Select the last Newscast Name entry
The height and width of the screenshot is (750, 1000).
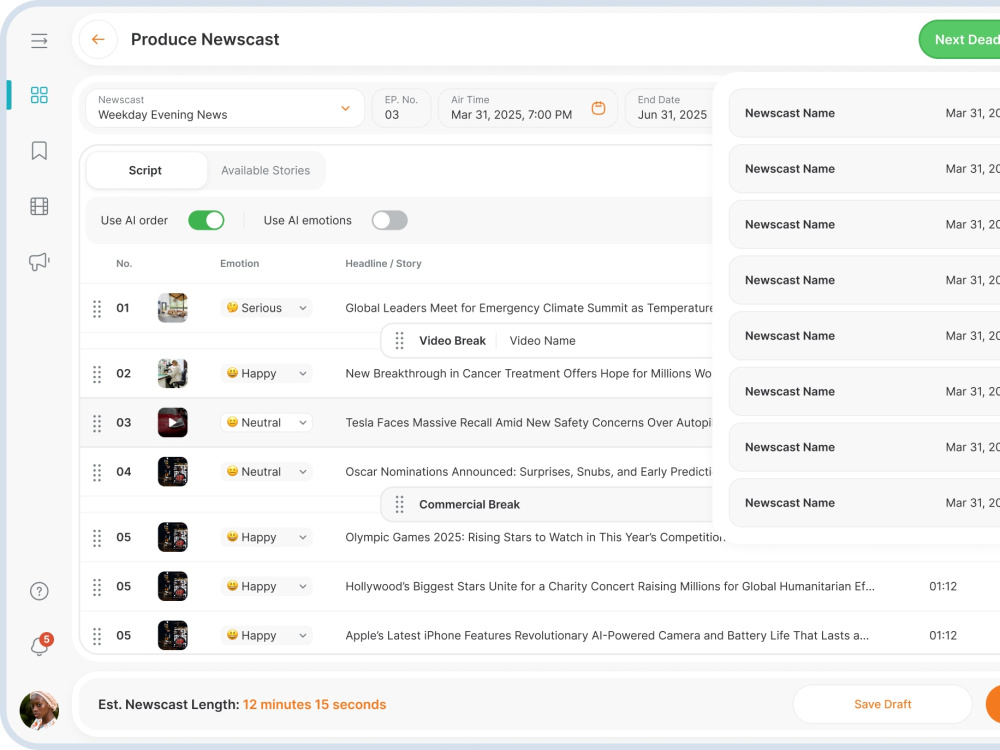864,503
